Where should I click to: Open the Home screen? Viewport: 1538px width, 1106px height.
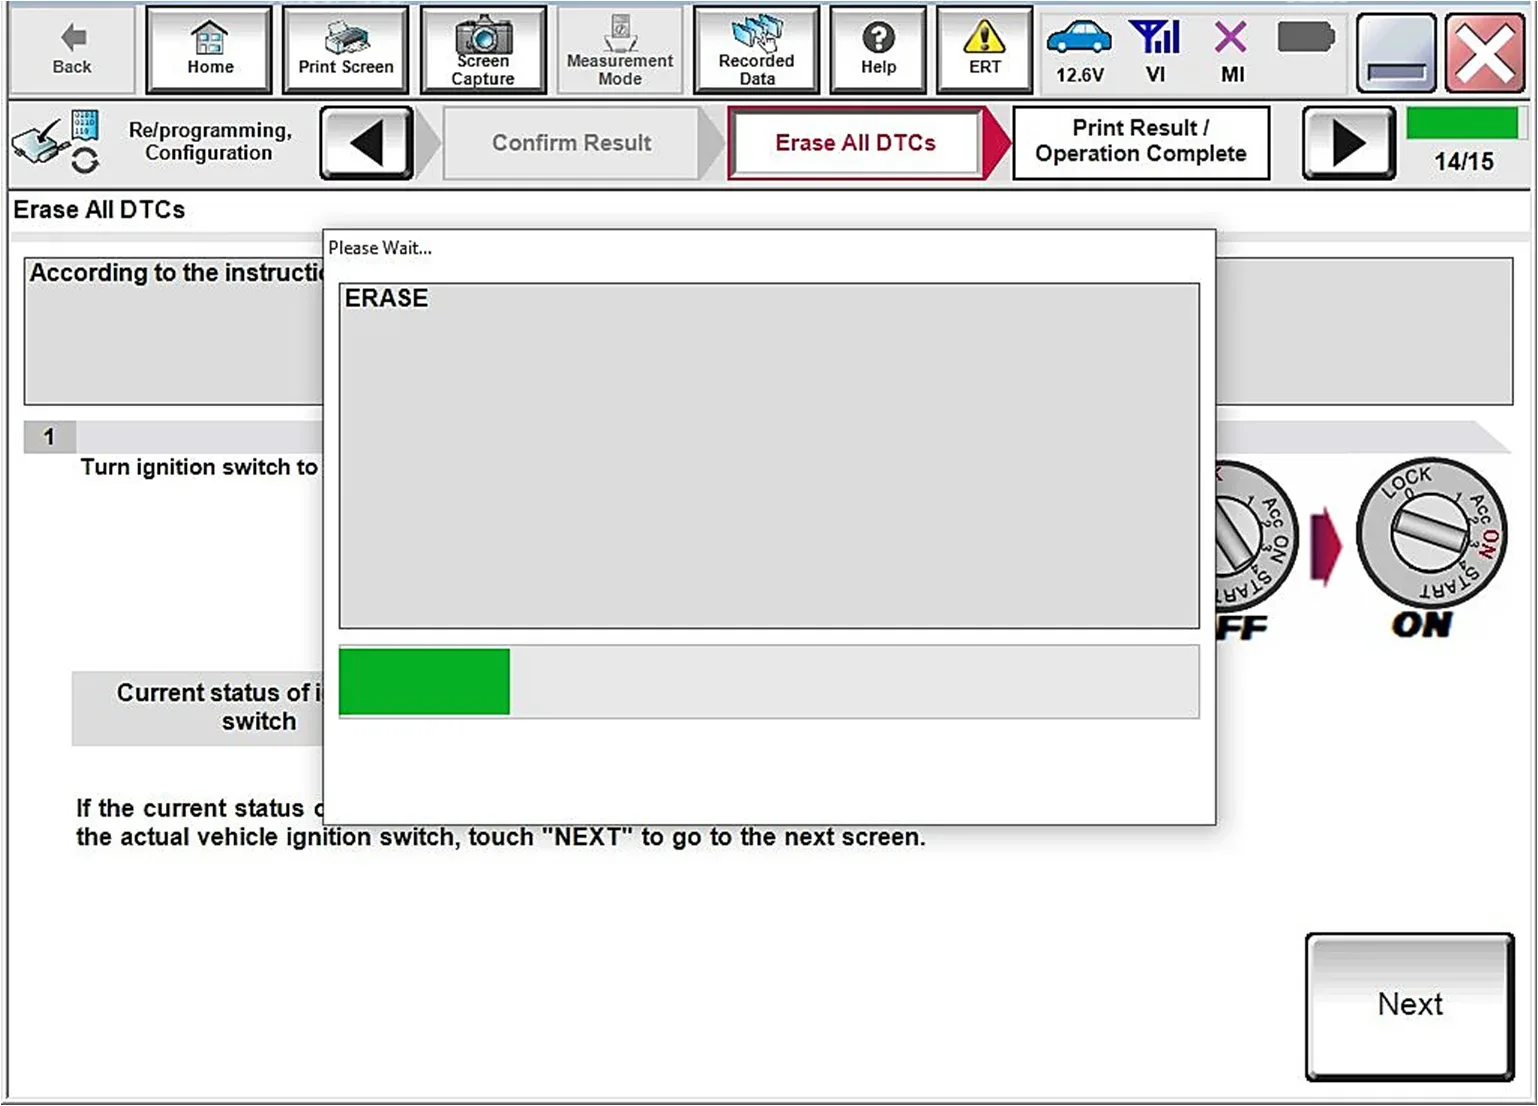point(210,50)
